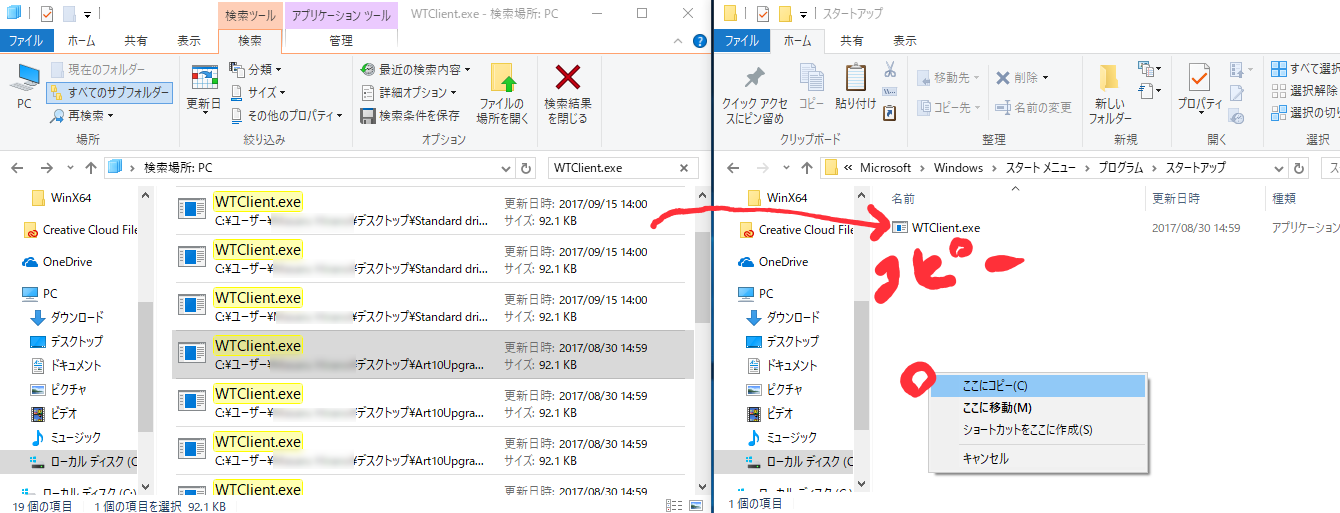Viewport: 1340px width, 513px height.
Task: Click 検索場所: PC address bar
Action: 310,168
